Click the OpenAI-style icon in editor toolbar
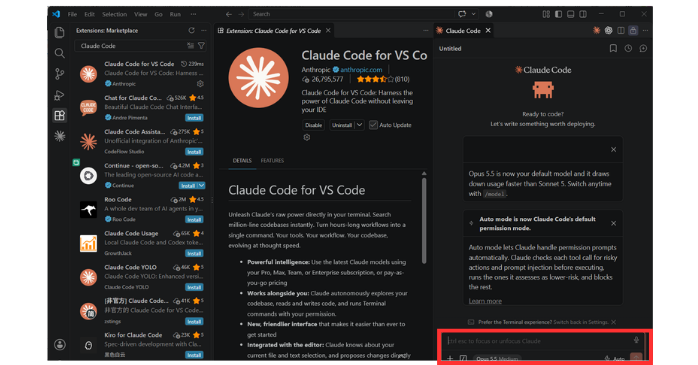698x365 pixels. pos(609,30)
